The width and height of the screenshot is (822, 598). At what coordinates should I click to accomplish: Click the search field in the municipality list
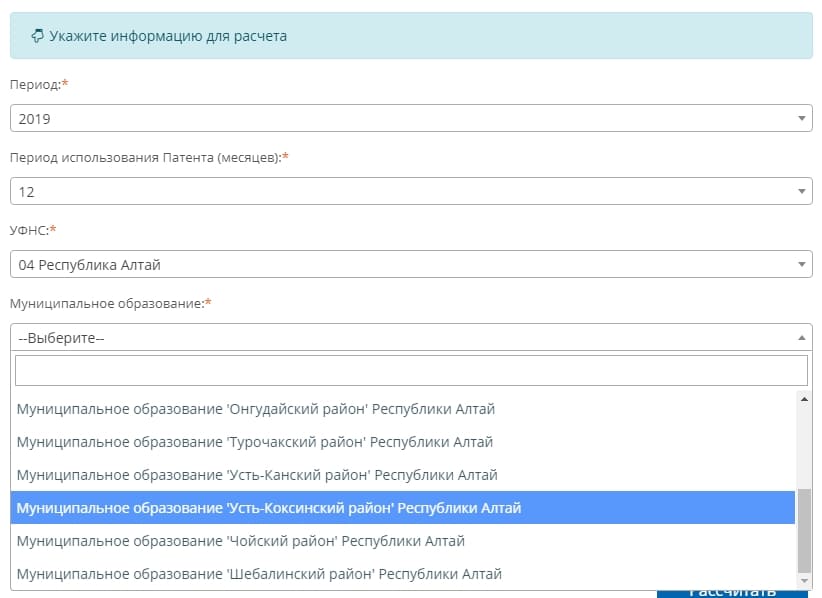pos(411,371)
